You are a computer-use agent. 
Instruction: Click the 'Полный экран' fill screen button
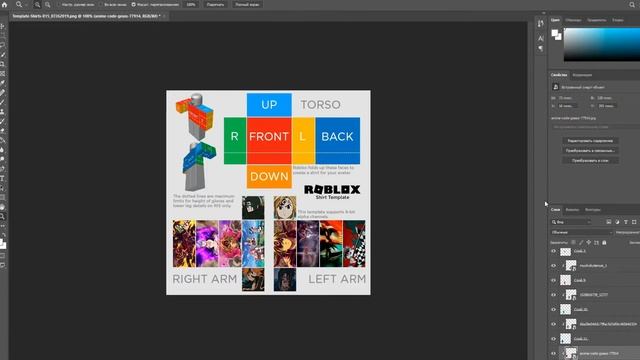[247, 4]
